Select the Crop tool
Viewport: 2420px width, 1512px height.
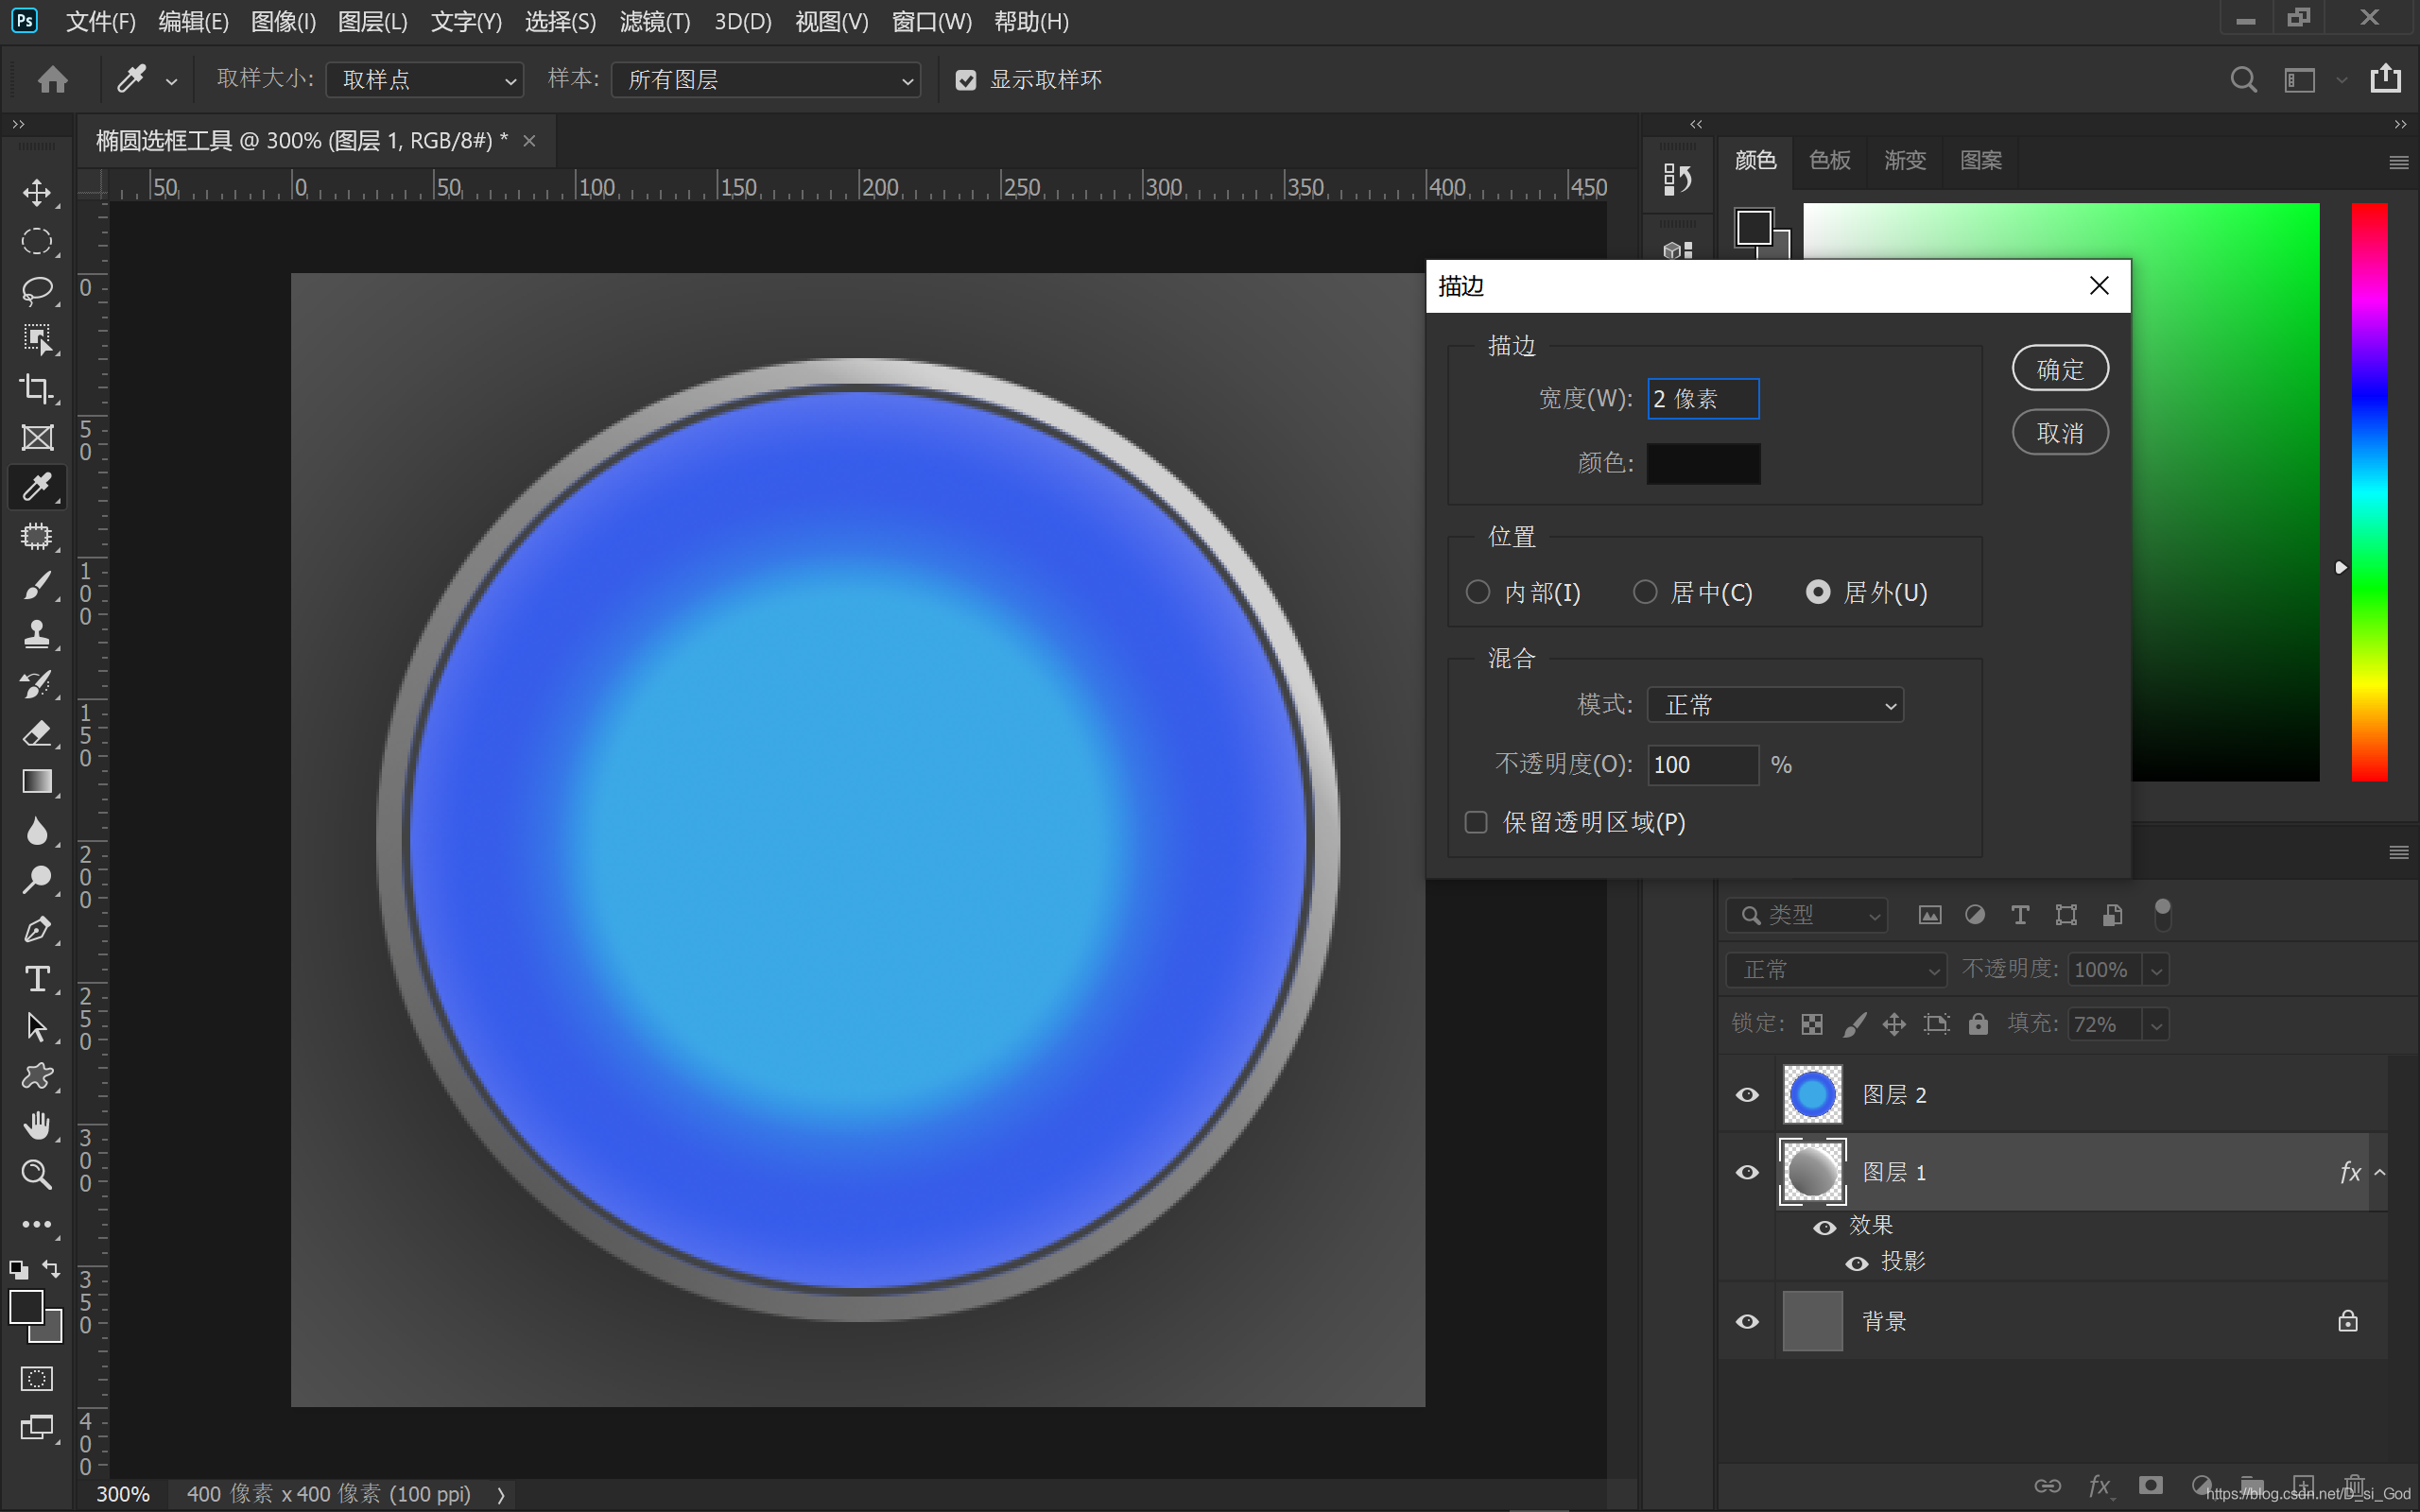[37, 389]
